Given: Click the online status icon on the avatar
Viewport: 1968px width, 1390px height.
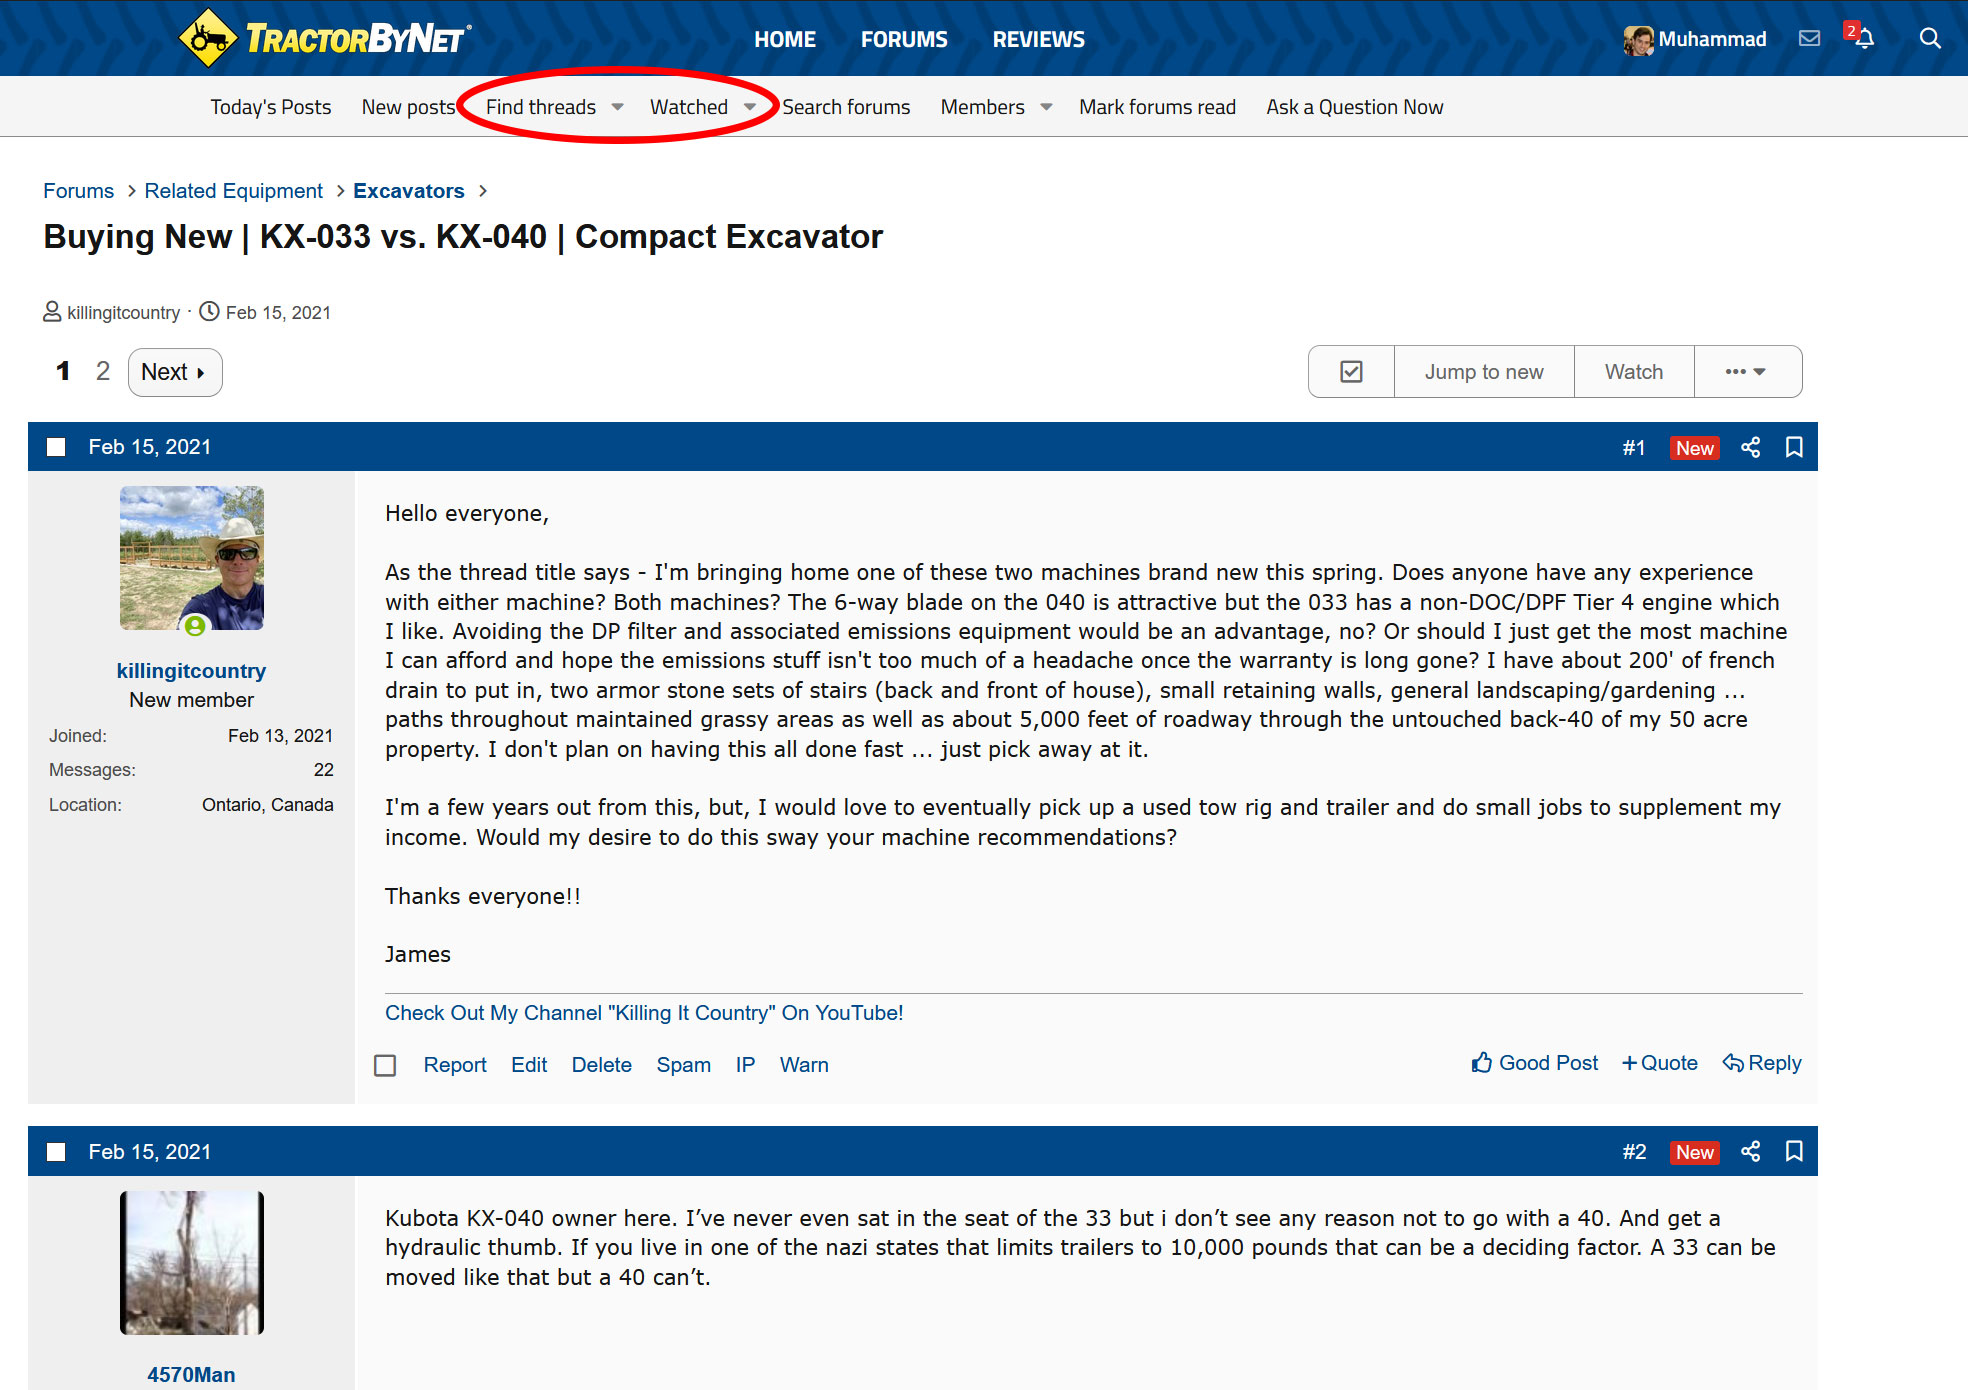Looking at the screenshot, I should tap(195, 626).
